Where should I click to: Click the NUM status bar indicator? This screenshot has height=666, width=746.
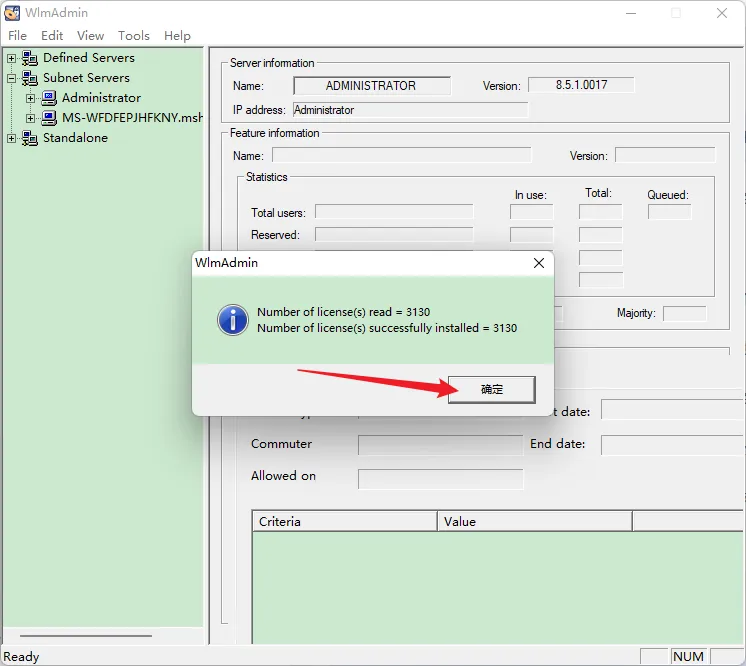click(x=688, y=656)
